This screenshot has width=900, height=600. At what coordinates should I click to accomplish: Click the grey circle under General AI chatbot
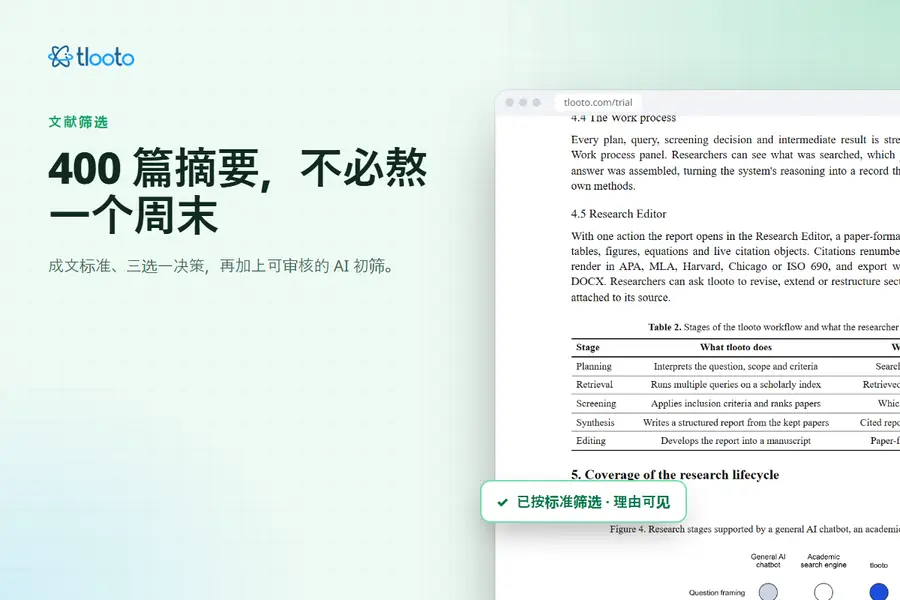click(x=768, y=592)
